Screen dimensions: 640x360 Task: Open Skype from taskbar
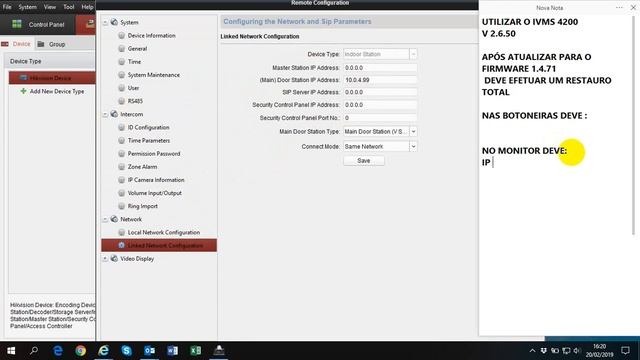pos(127,351)
